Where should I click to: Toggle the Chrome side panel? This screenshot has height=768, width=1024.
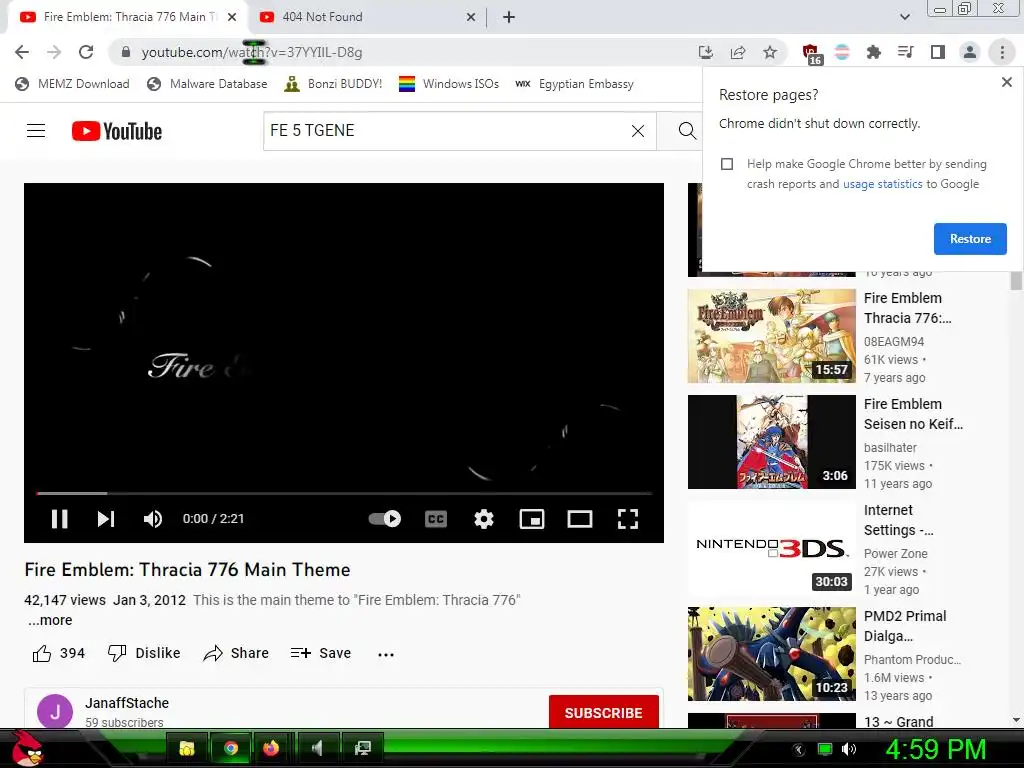[x=938, y=52]
